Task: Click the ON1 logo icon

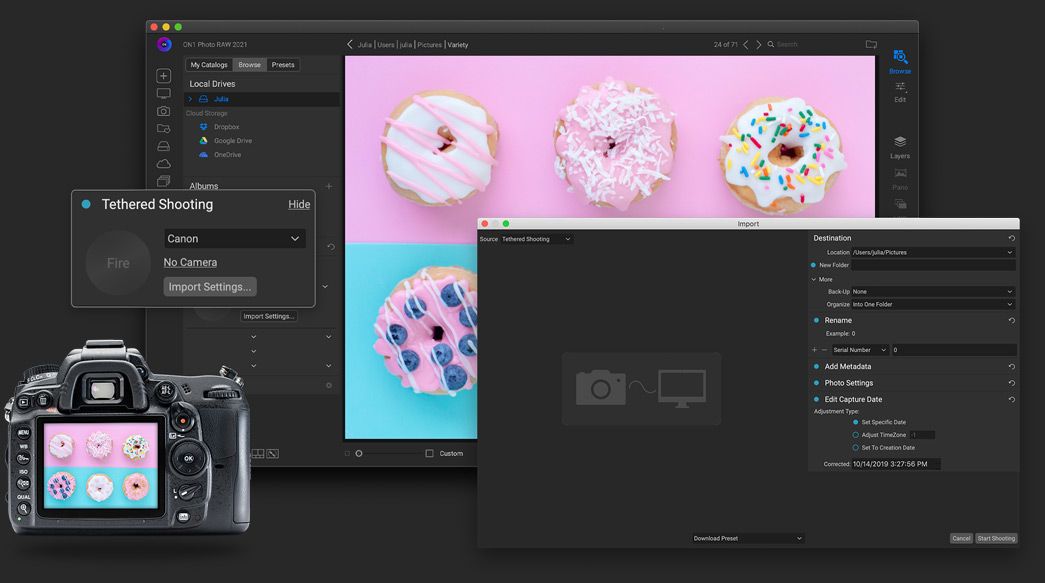Action: (x=164, y=45)
